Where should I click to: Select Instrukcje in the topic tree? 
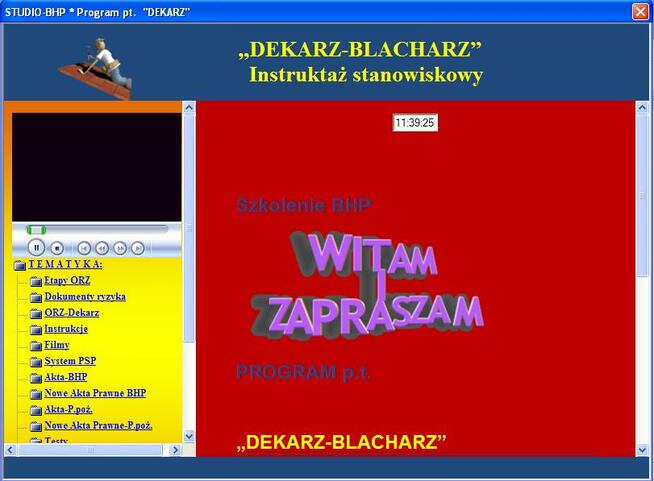[66, 329]
